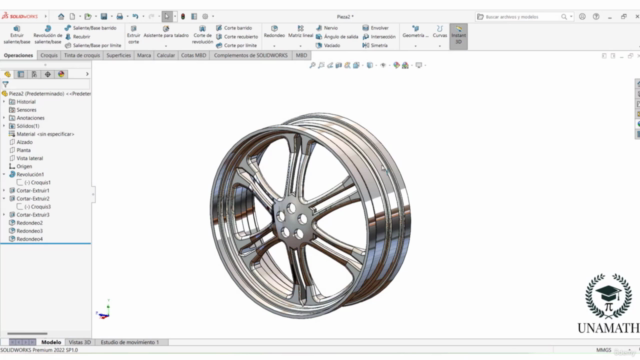The image size is (640, 360).
Task: Open the FeatureManager design tree tab icon
Action: click(x=7, y=74)
